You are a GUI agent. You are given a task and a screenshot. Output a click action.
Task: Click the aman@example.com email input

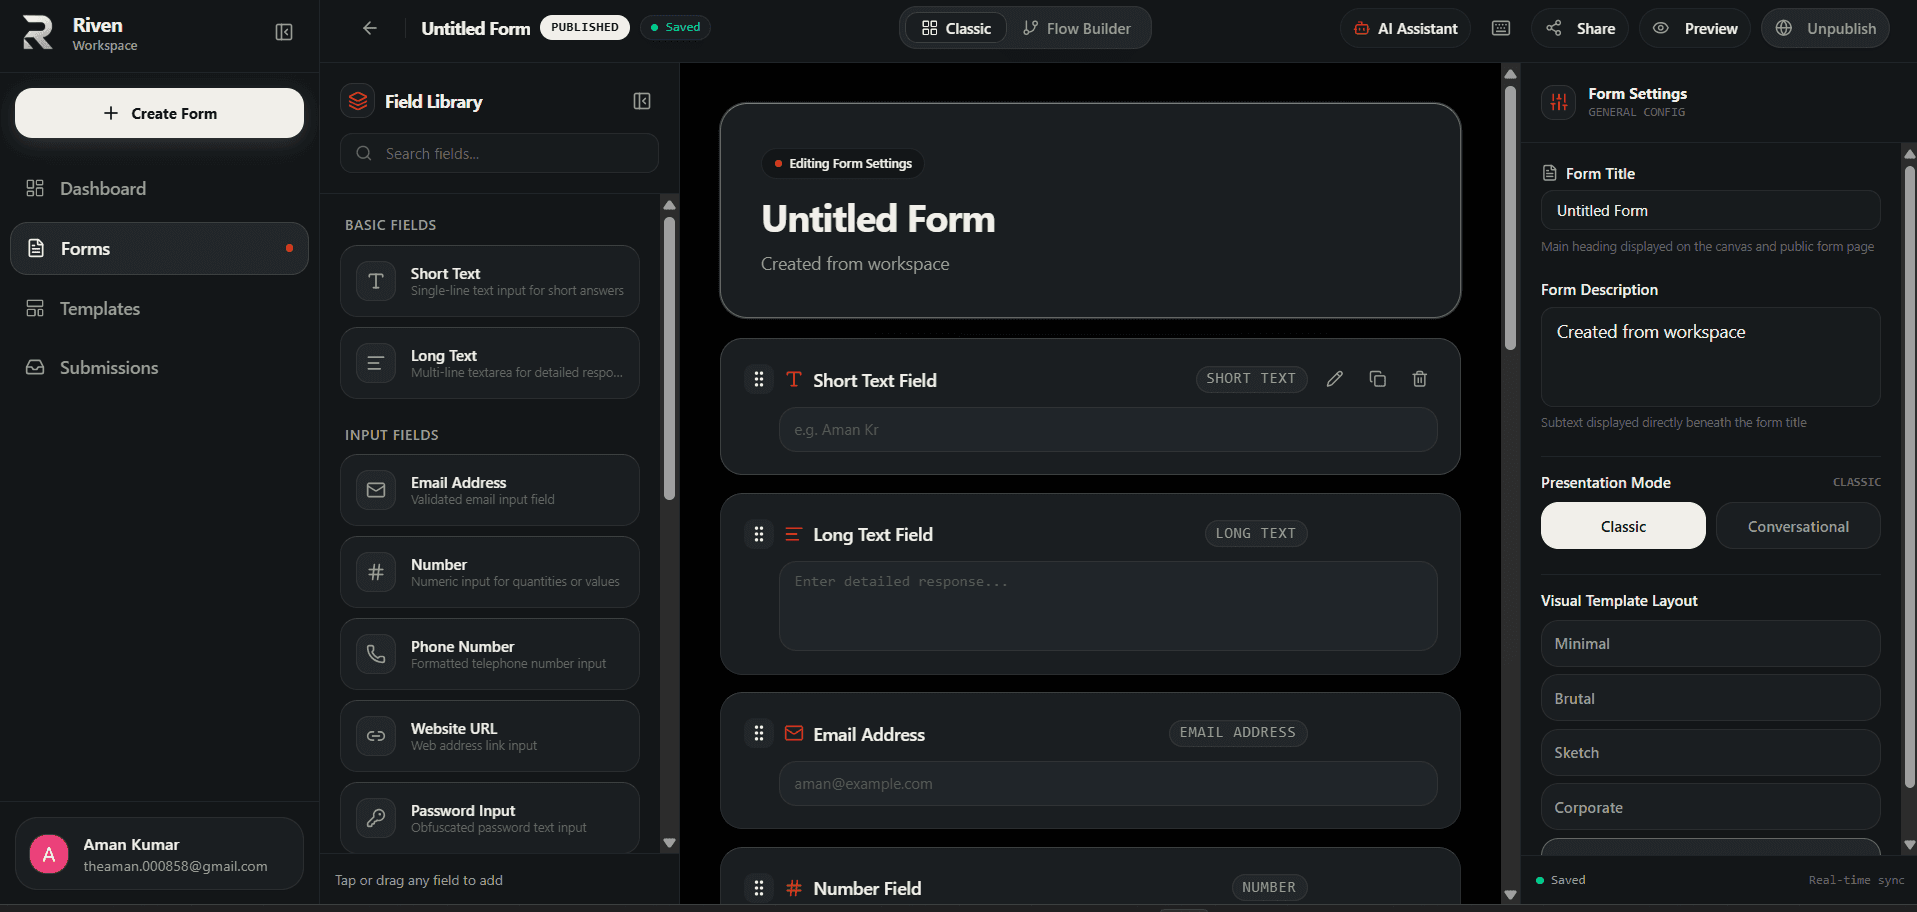(x=1108, y=783)
